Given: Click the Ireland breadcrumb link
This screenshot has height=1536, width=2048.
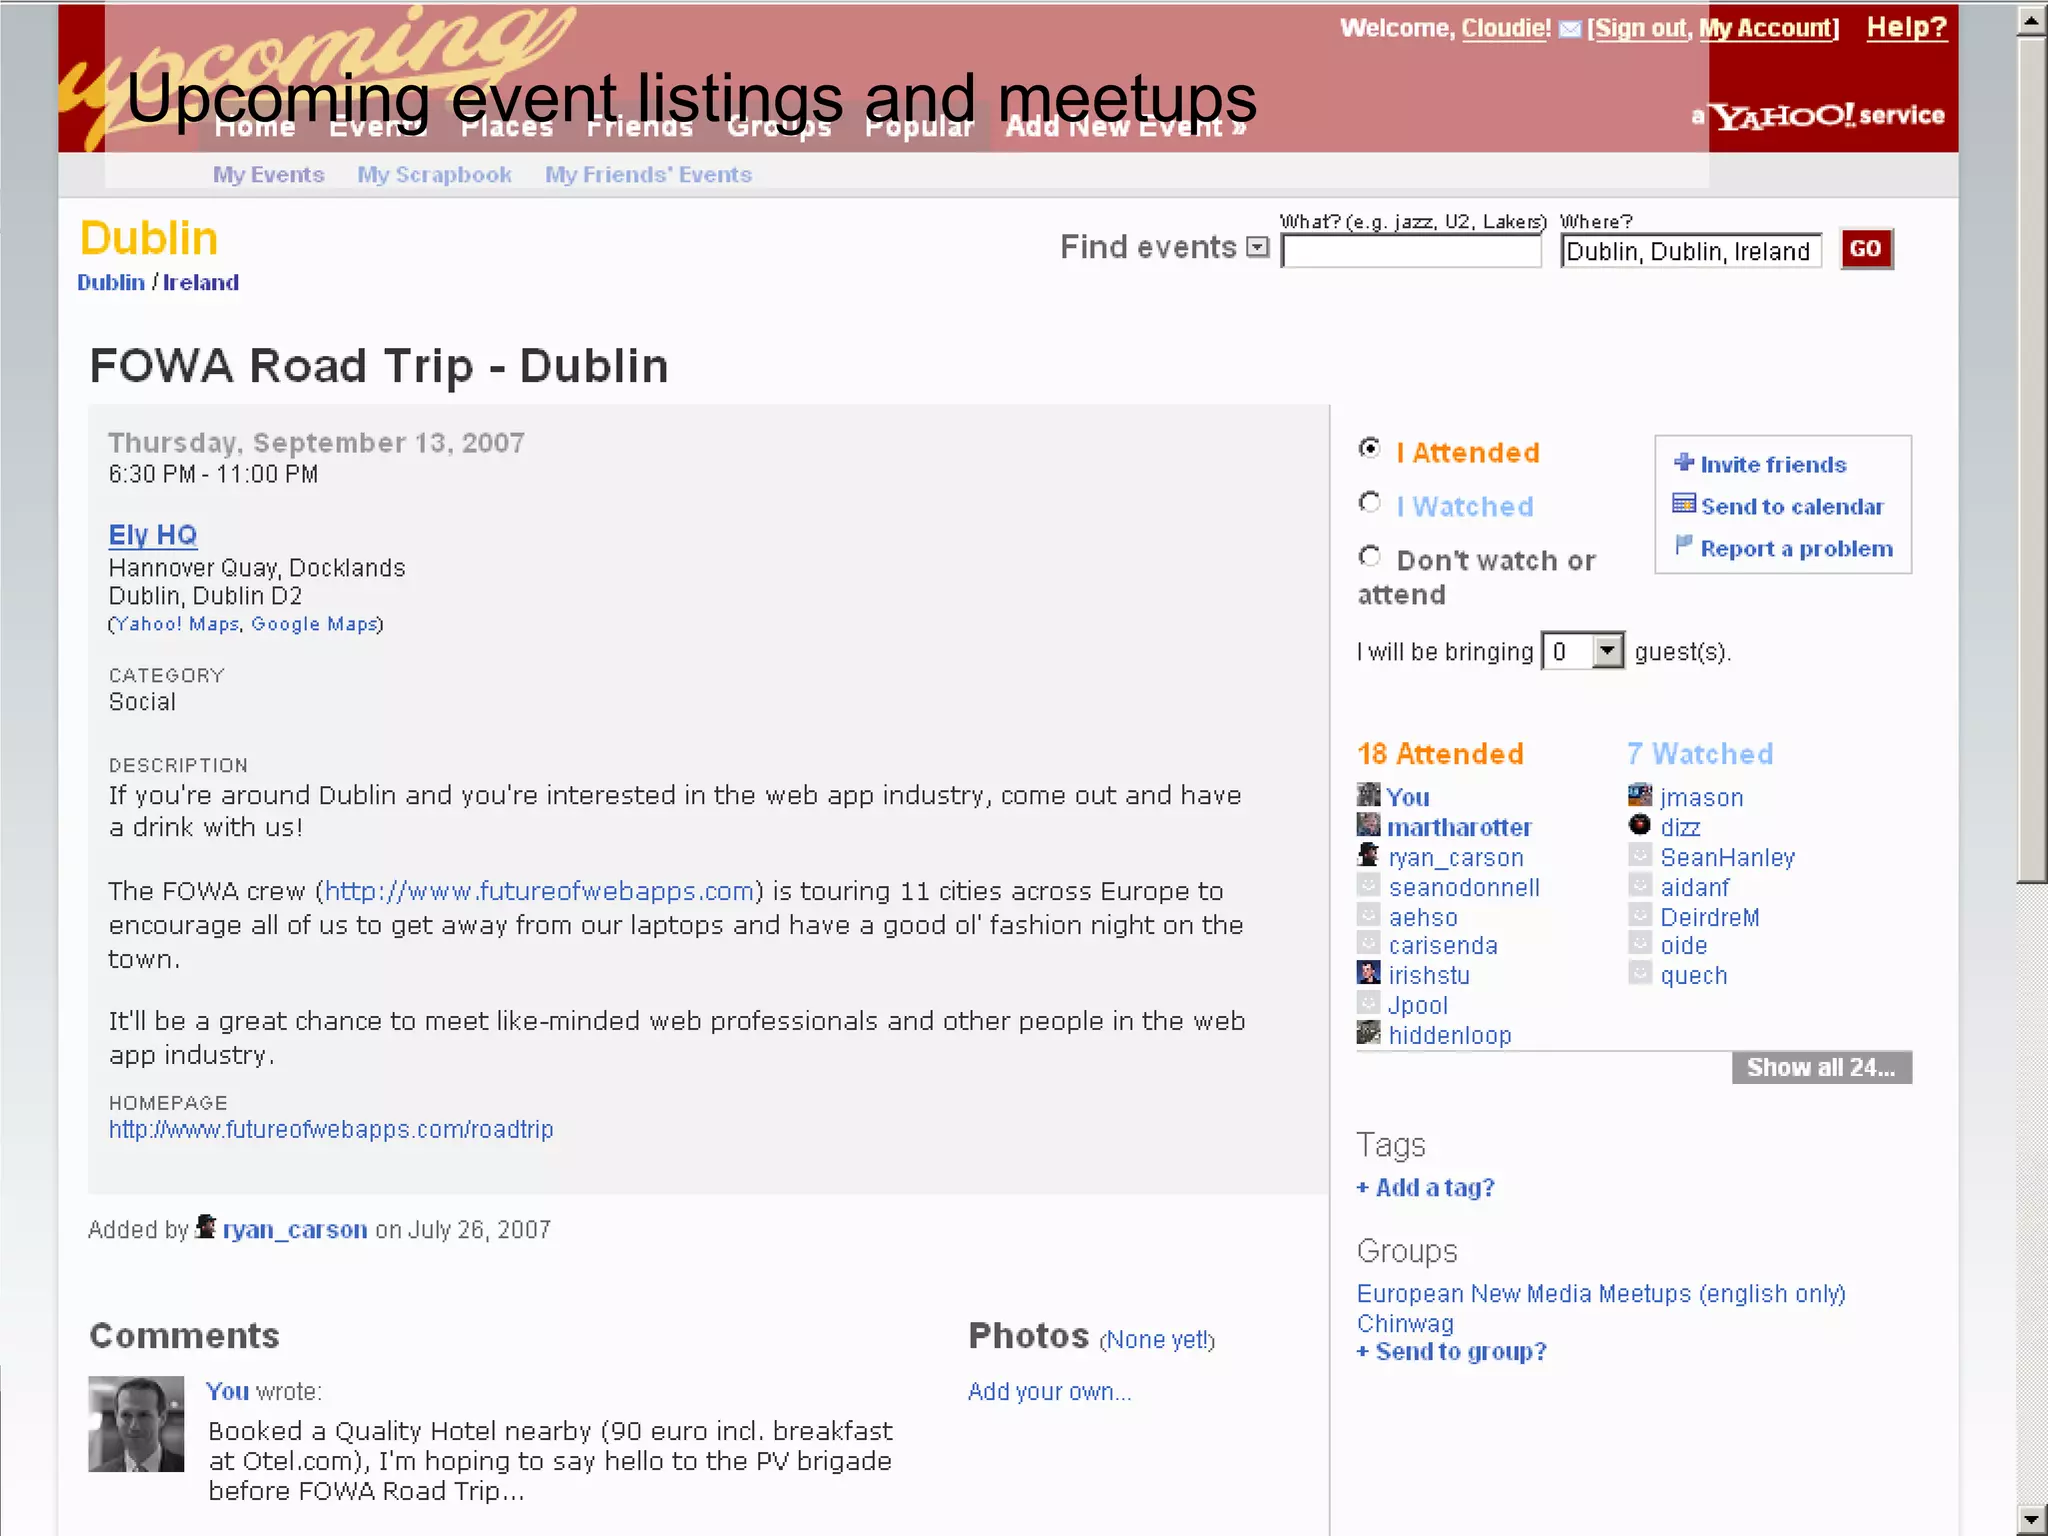Looking at the screenshot, I should [201, 283].
